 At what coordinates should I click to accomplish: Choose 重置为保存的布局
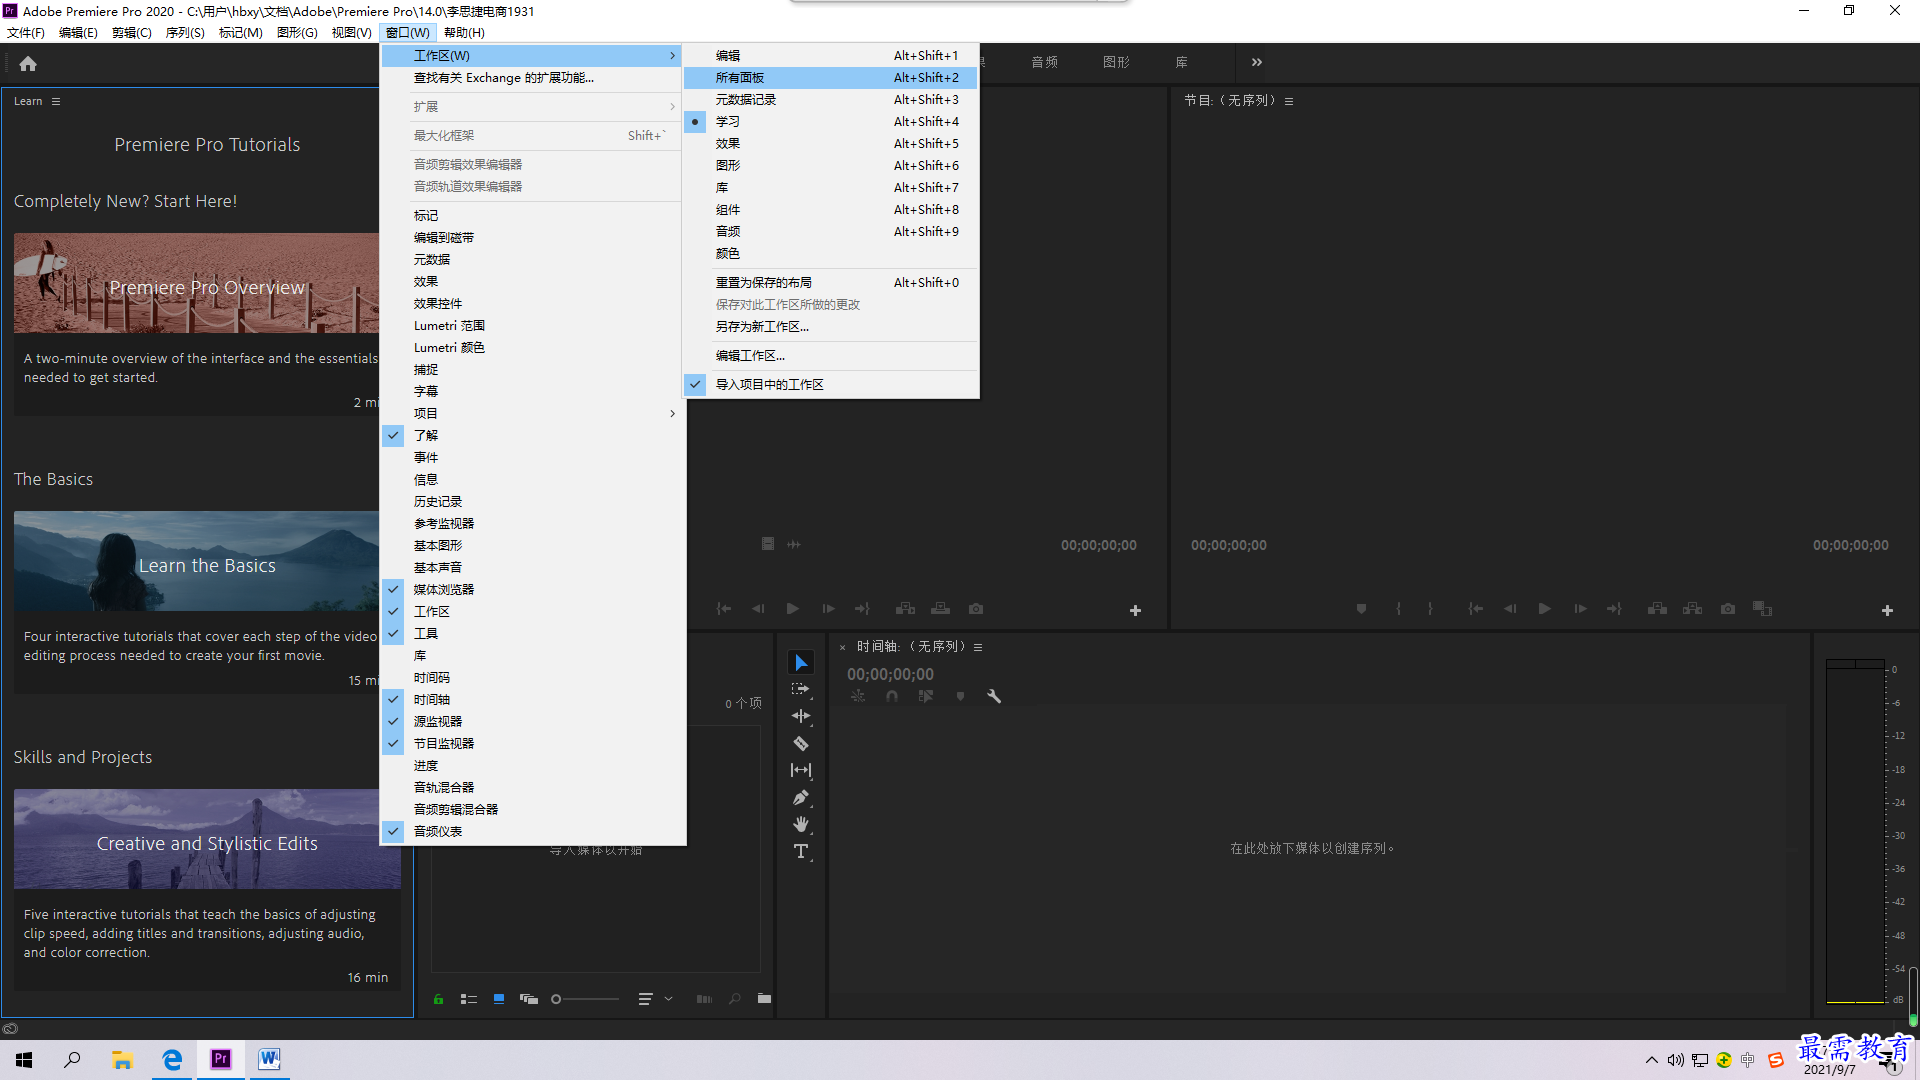tap(830, 282)
